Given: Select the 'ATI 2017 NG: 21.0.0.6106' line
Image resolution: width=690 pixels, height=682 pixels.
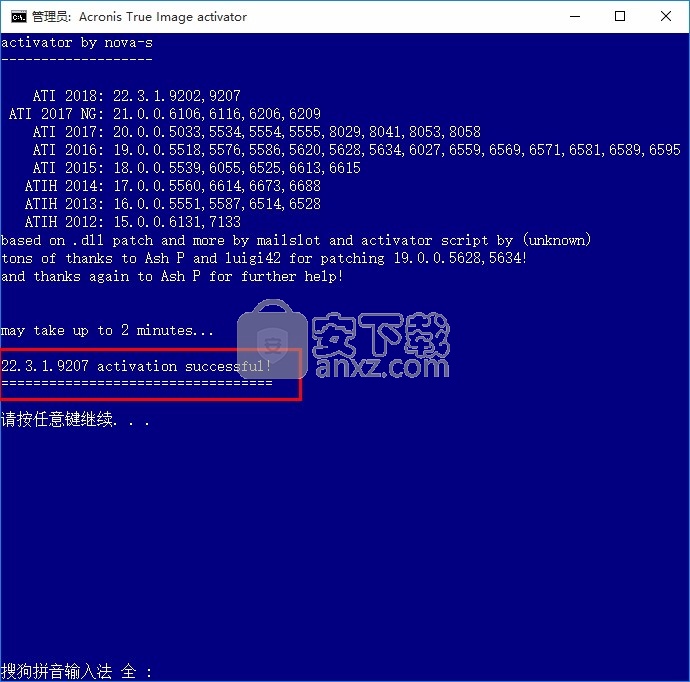Looking at the screenshot, I should click(x=165, y=114).
